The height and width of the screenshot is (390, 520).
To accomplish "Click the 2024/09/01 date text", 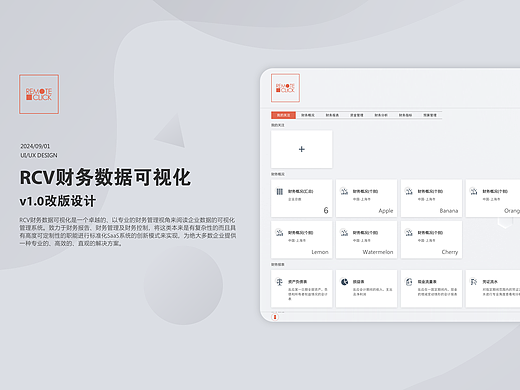I will (35, 146).
